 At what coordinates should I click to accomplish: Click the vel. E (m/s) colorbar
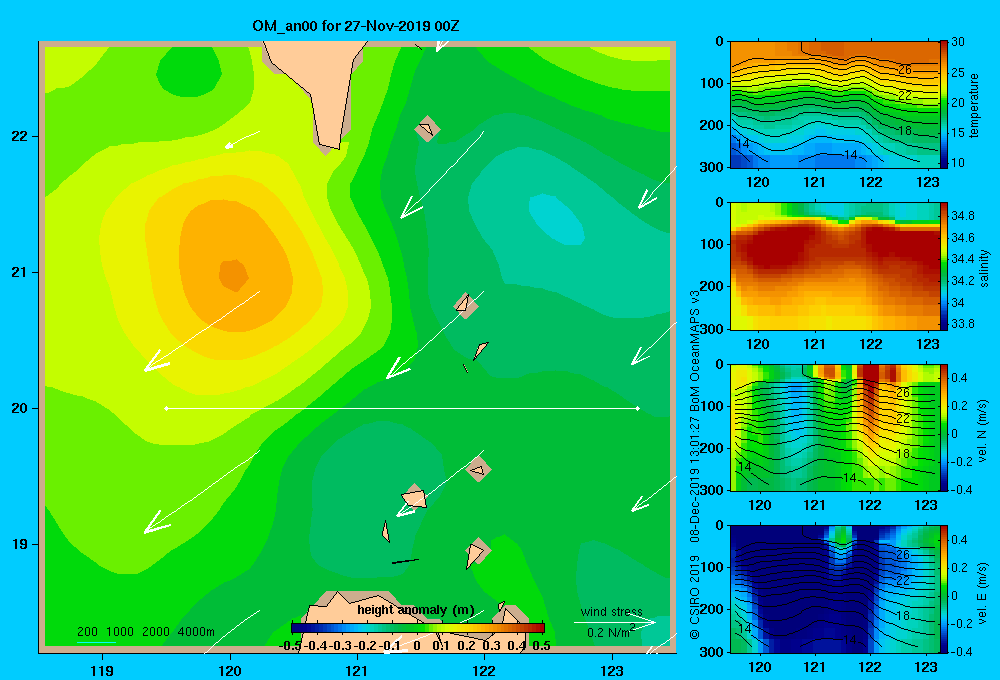(943, 589)
